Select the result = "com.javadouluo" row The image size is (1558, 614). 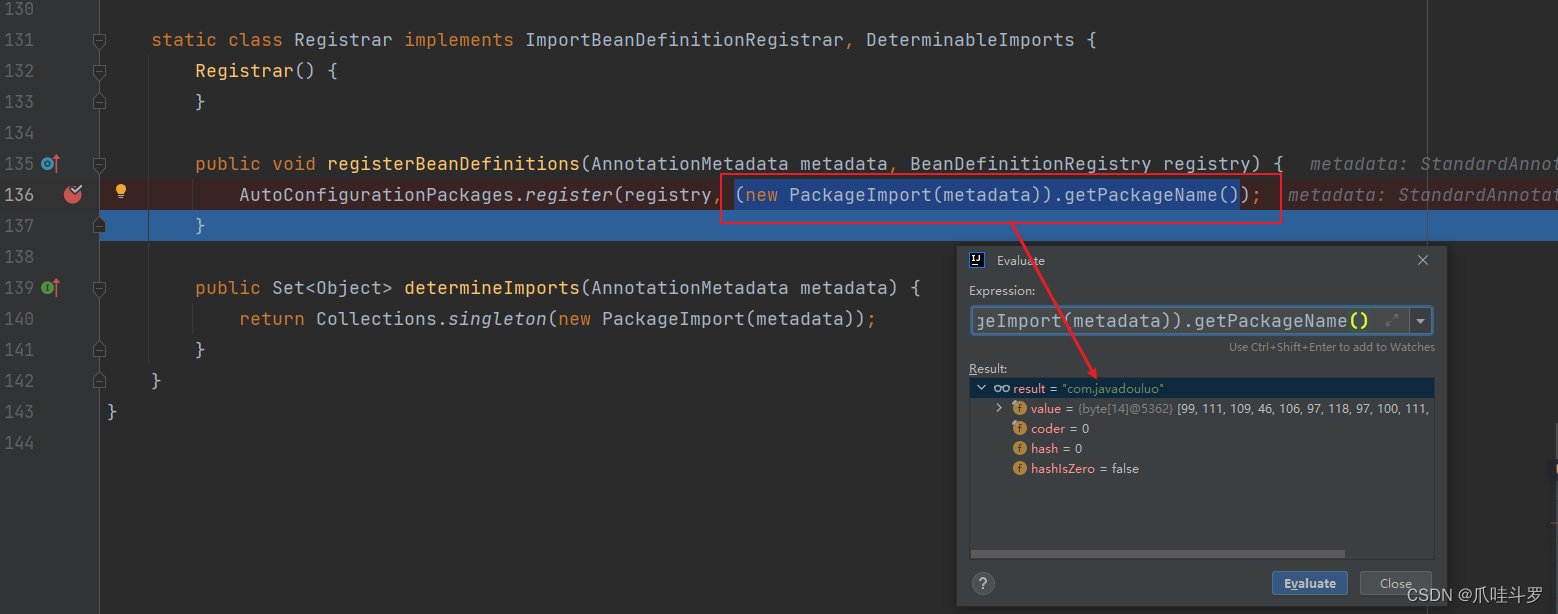[1202, 388]
